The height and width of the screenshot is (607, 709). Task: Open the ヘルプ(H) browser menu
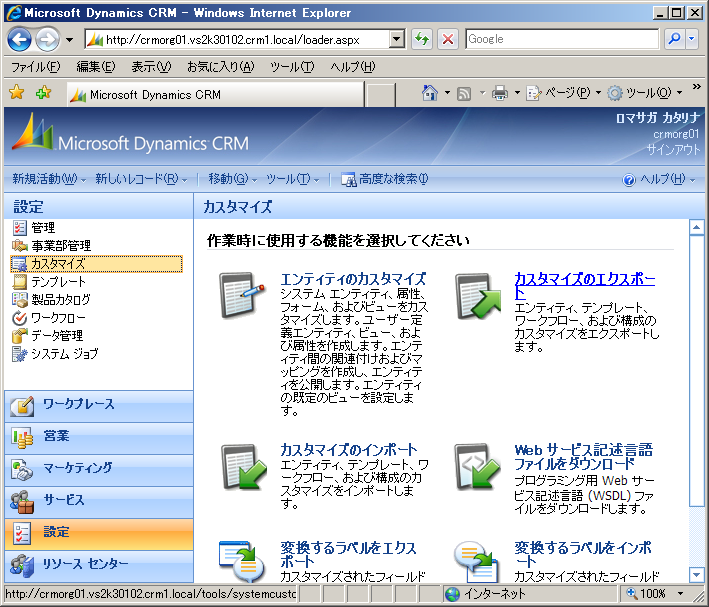[353, 67]
